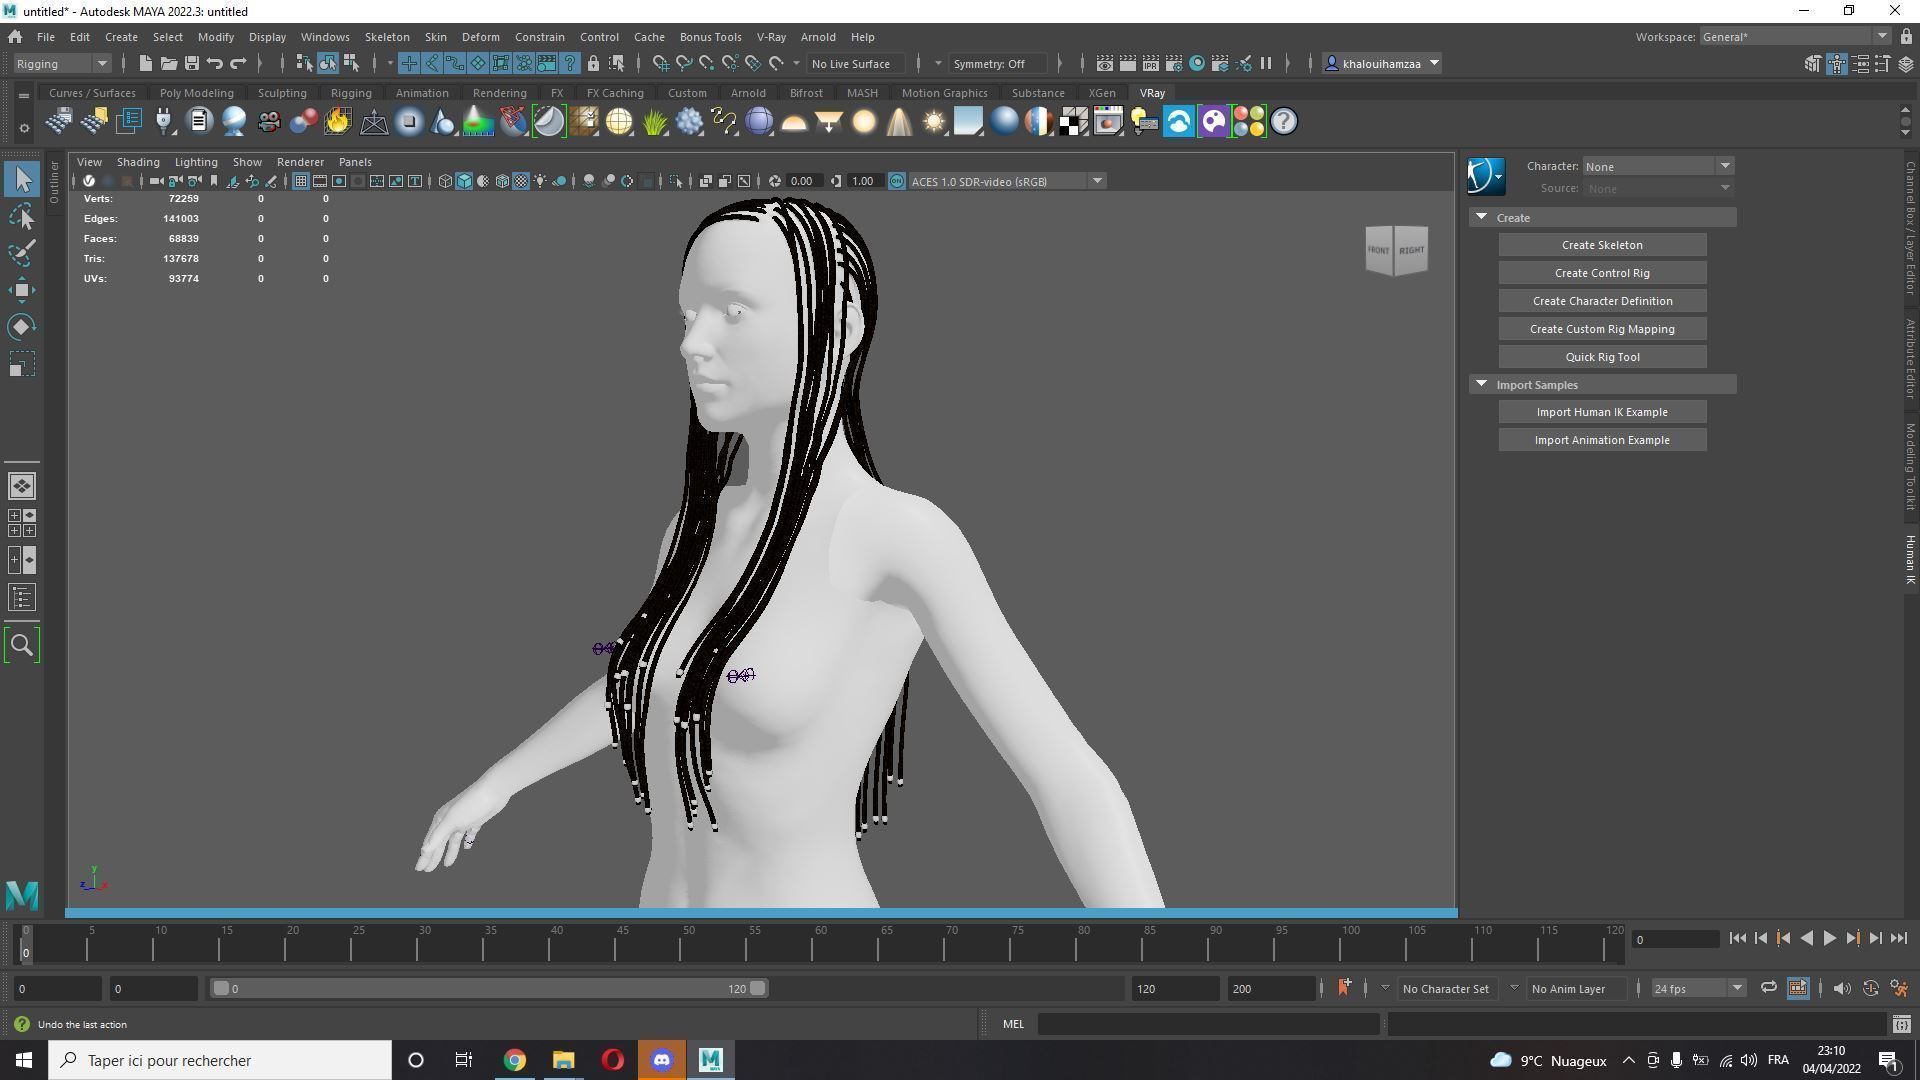Toggle pause on IPR render
Viewport: 1920px width, 1080px height.
click(1266, 63)
